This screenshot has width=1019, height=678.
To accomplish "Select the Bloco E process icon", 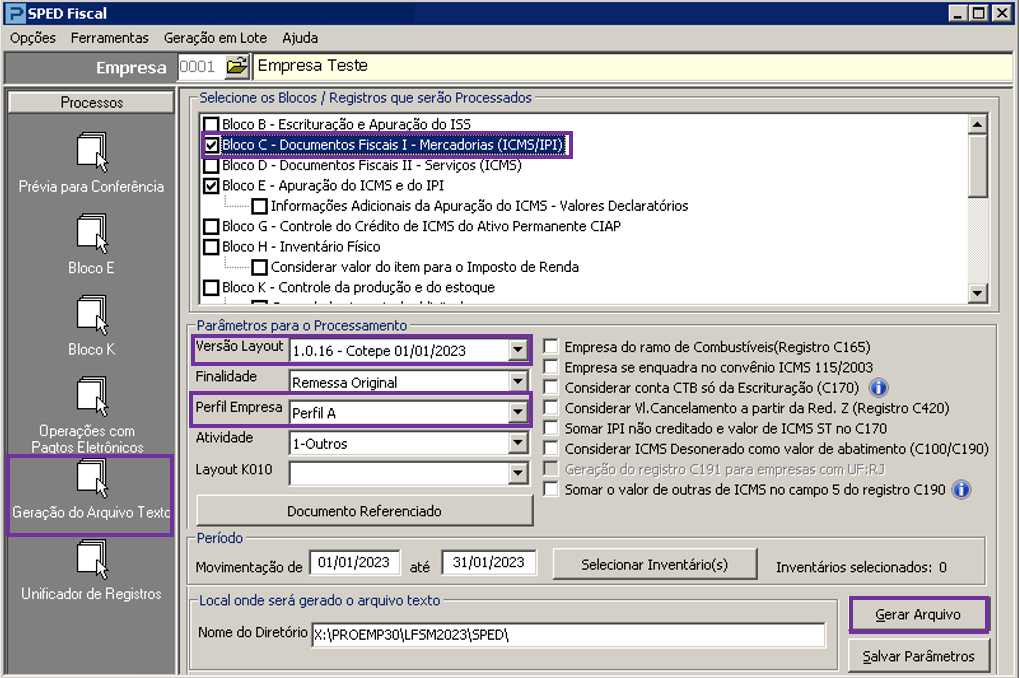I will click(x=92, y=233).
